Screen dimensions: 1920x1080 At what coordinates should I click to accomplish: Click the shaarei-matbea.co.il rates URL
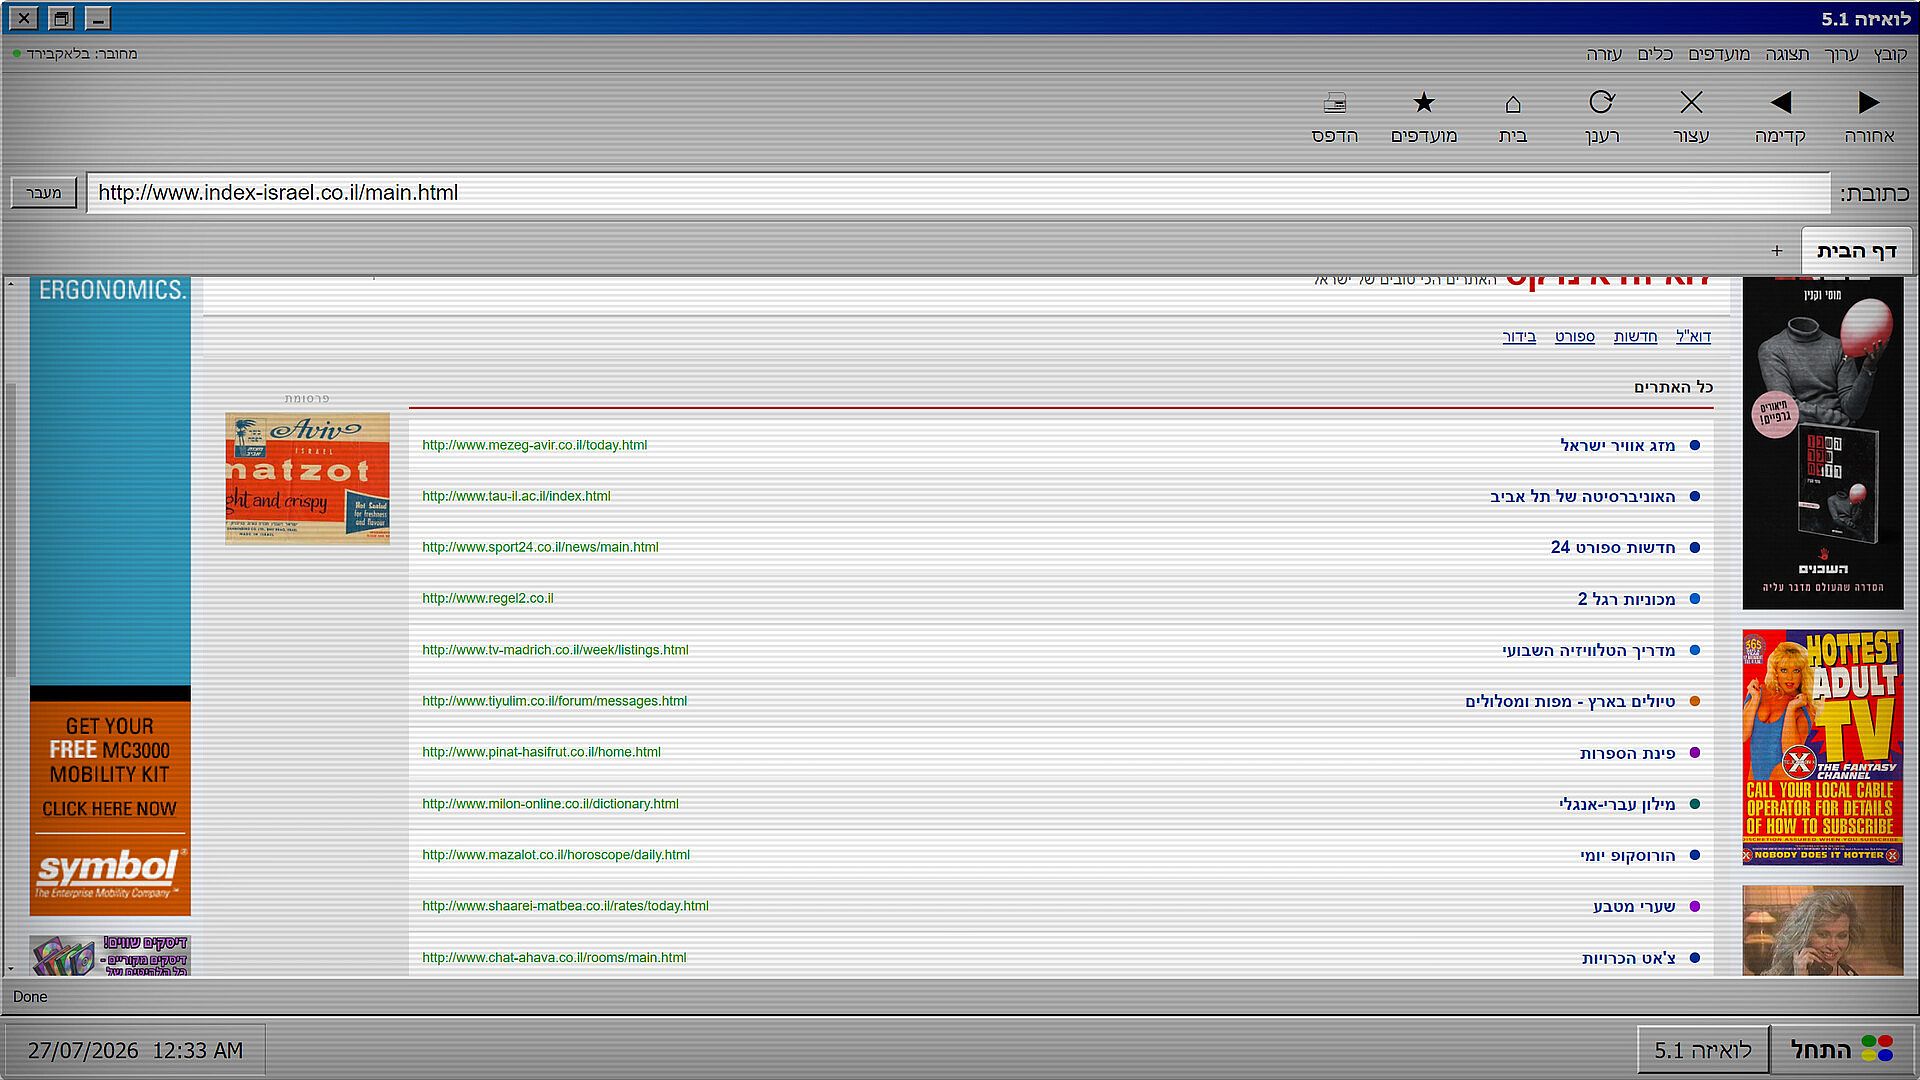tap(565, 906)
